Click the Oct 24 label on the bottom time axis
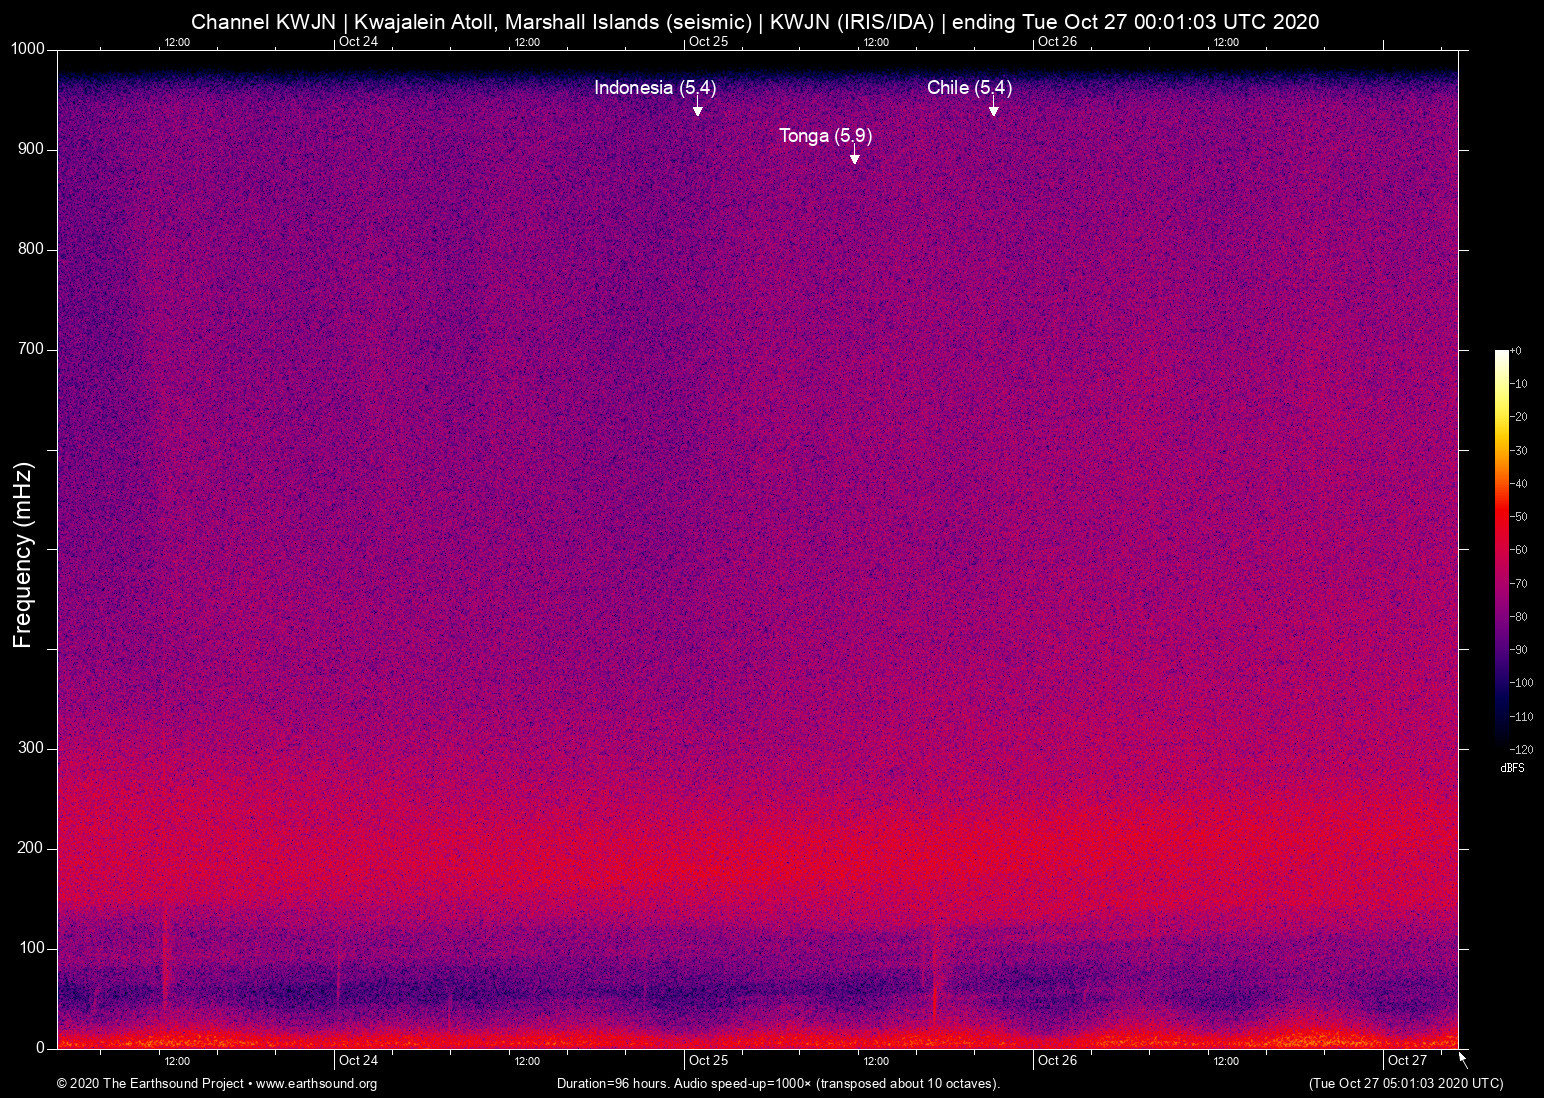1544x1098 pixels. pos(358,1060)
